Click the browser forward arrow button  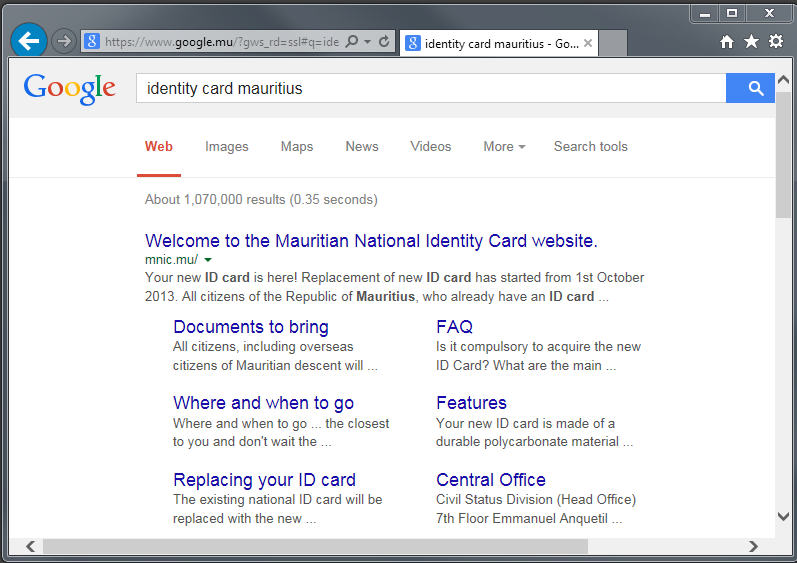[64, 41]
